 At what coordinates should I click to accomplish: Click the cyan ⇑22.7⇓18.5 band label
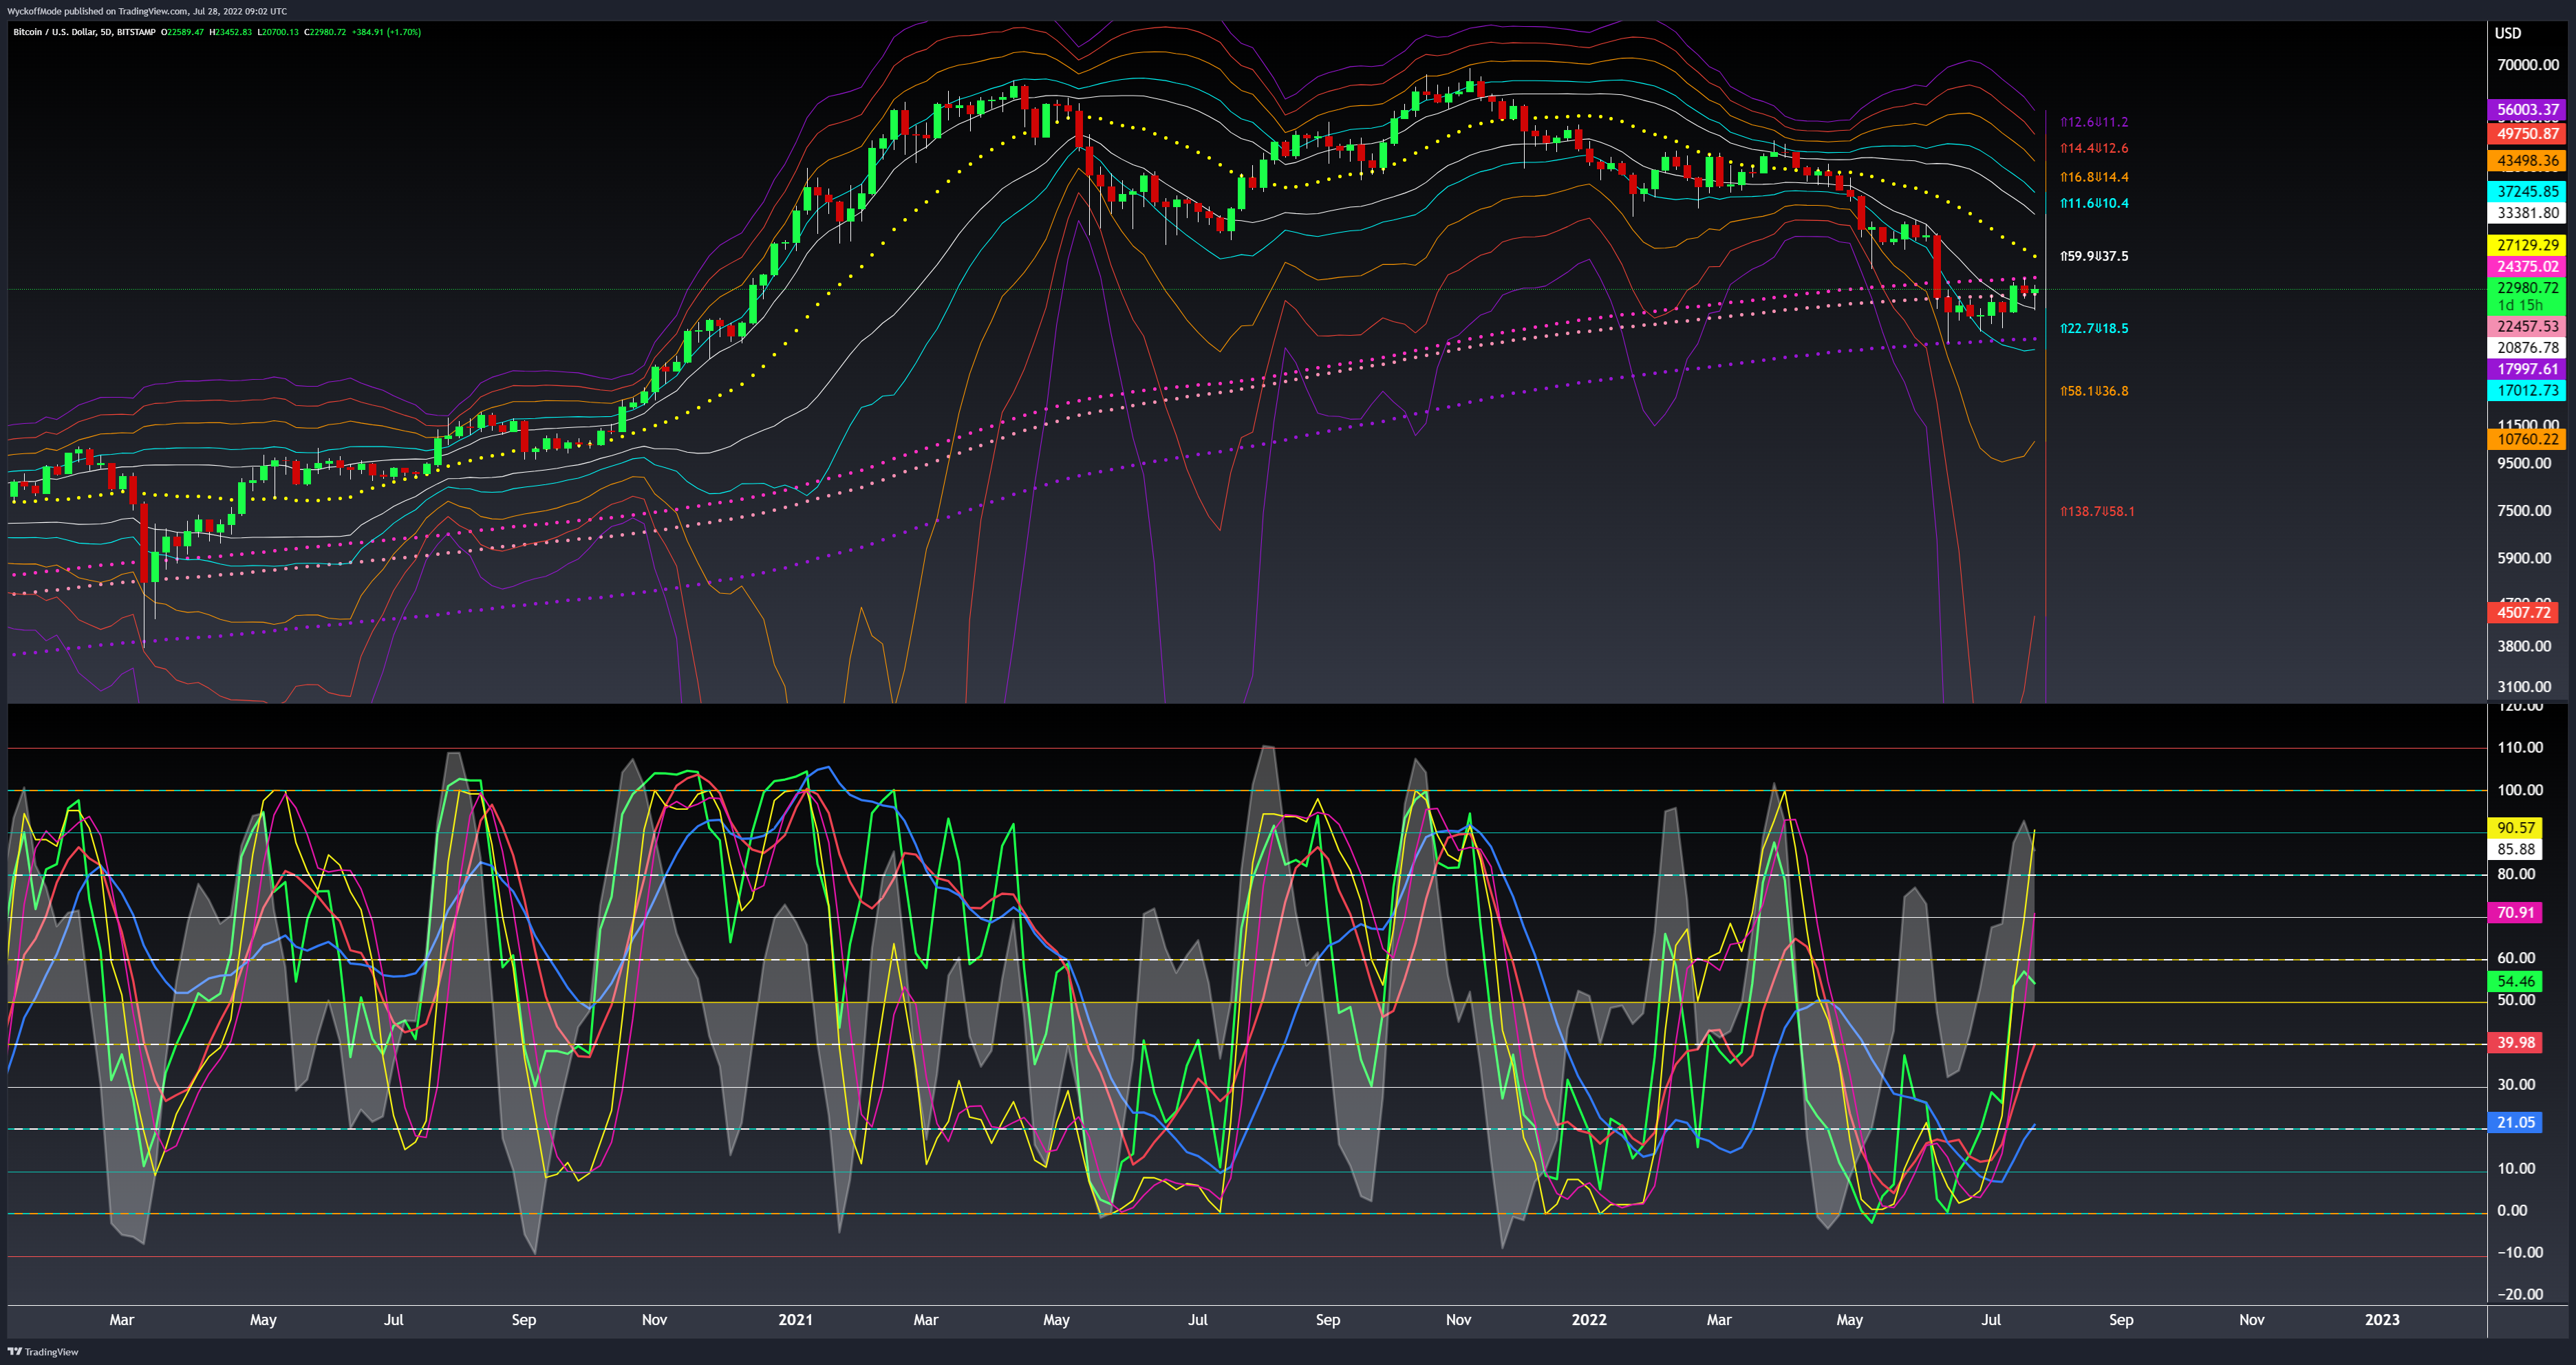(2094, 328)
